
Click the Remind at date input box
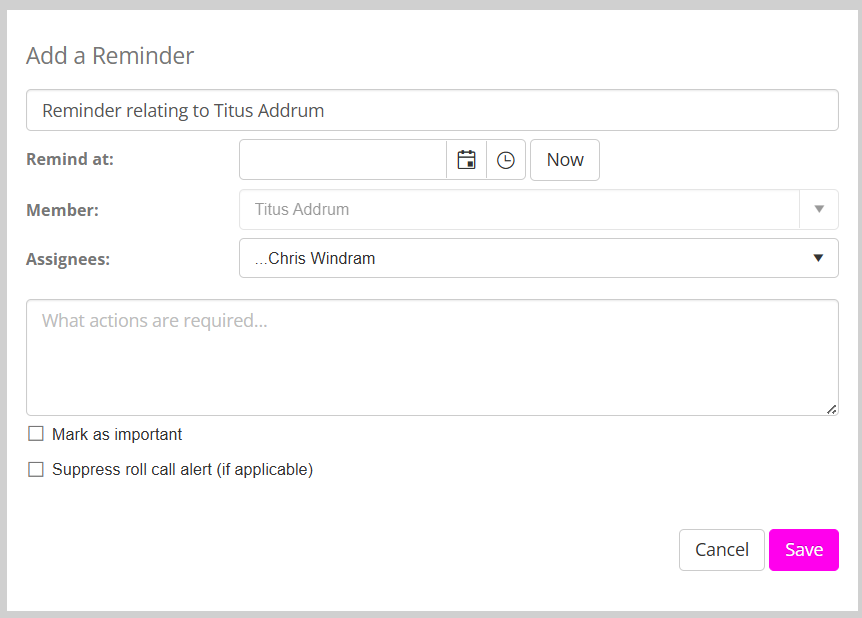coord(343,160)
